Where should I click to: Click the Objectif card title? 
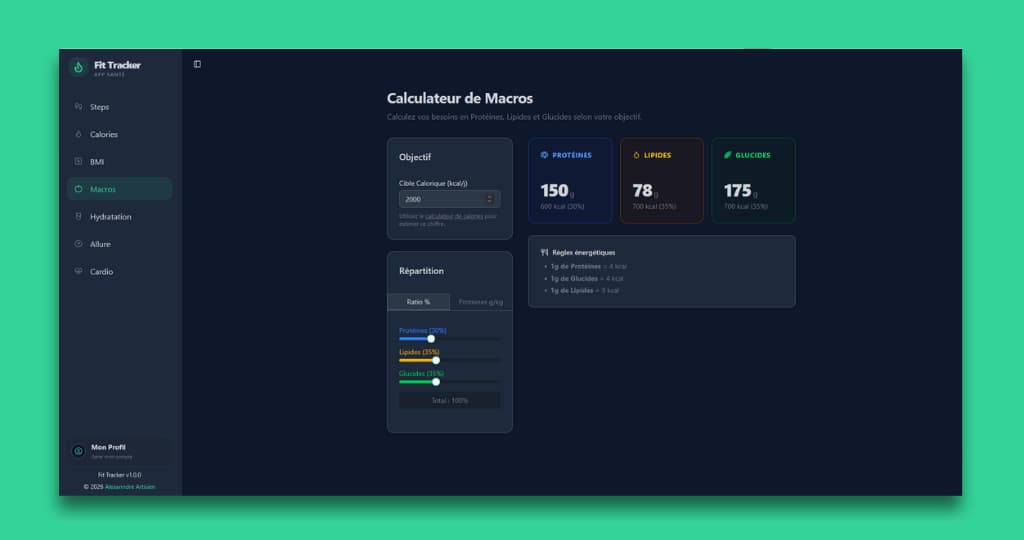[x=415, y=157]
